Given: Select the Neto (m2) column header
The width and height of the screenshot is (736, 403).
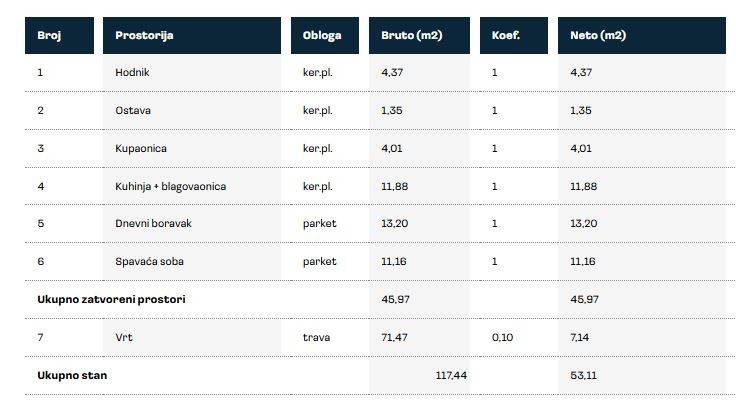Looking at the screenshot, I should coord(598,36).
